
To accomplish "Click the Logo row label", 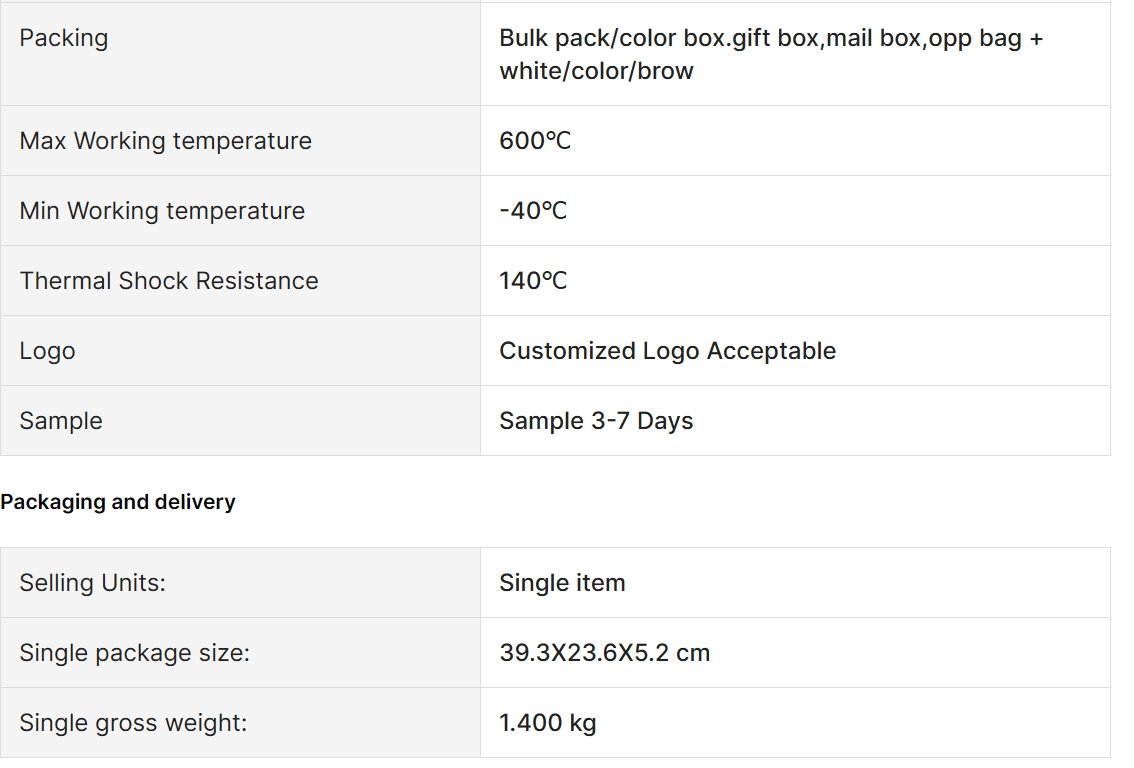I will [47, 351].
